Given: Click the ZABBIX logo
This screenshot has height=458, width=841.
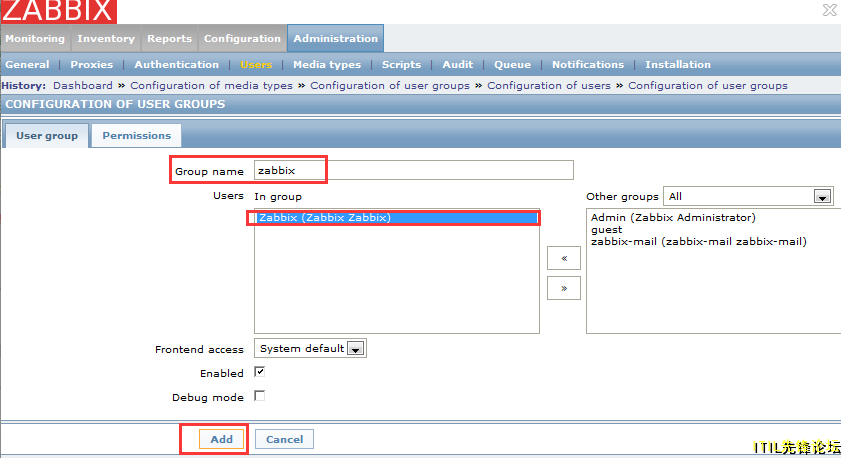Looking at the screenshot, I should pos(58,11).
